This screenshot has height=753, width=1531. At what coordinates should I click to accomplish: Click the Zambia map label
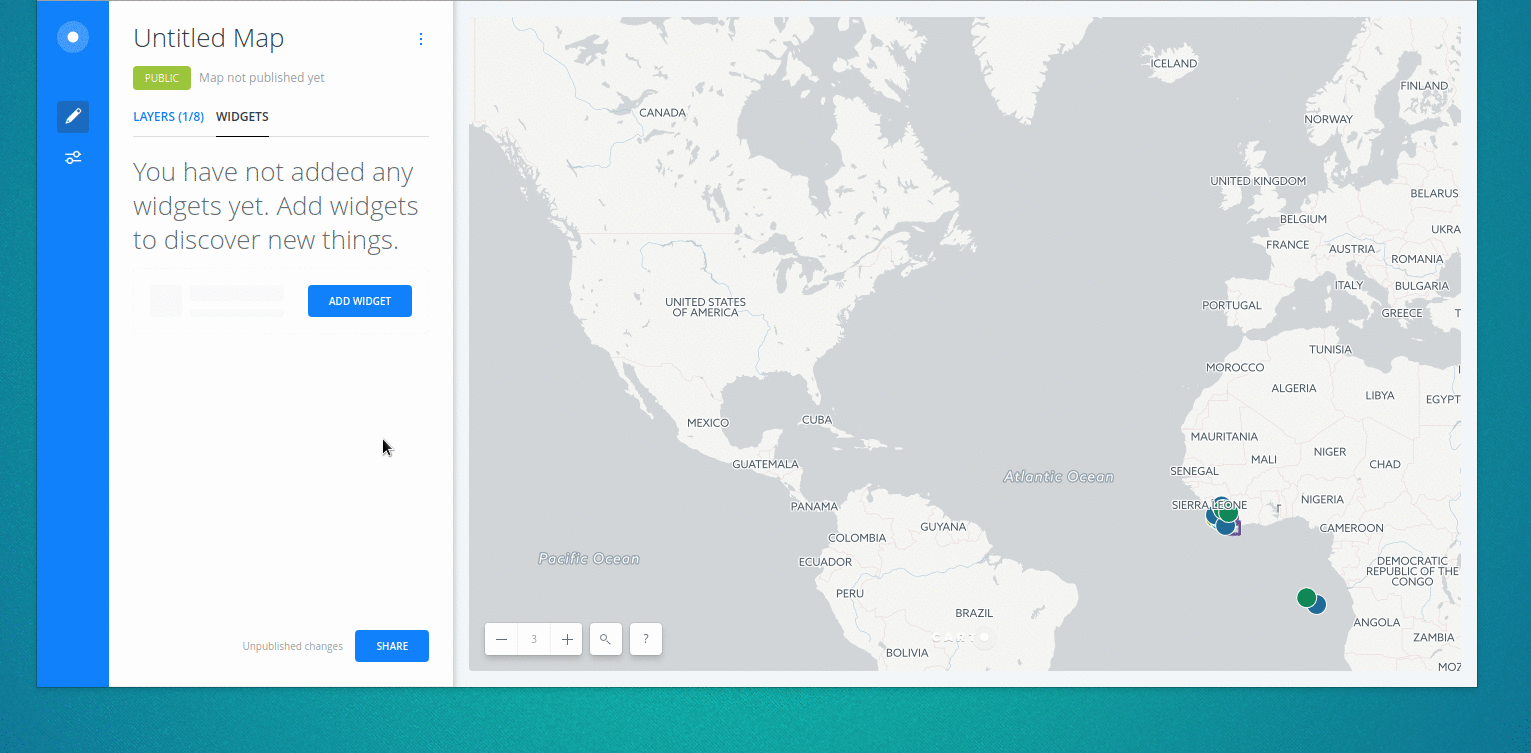pyautogui.click(x=1434, y=637)
